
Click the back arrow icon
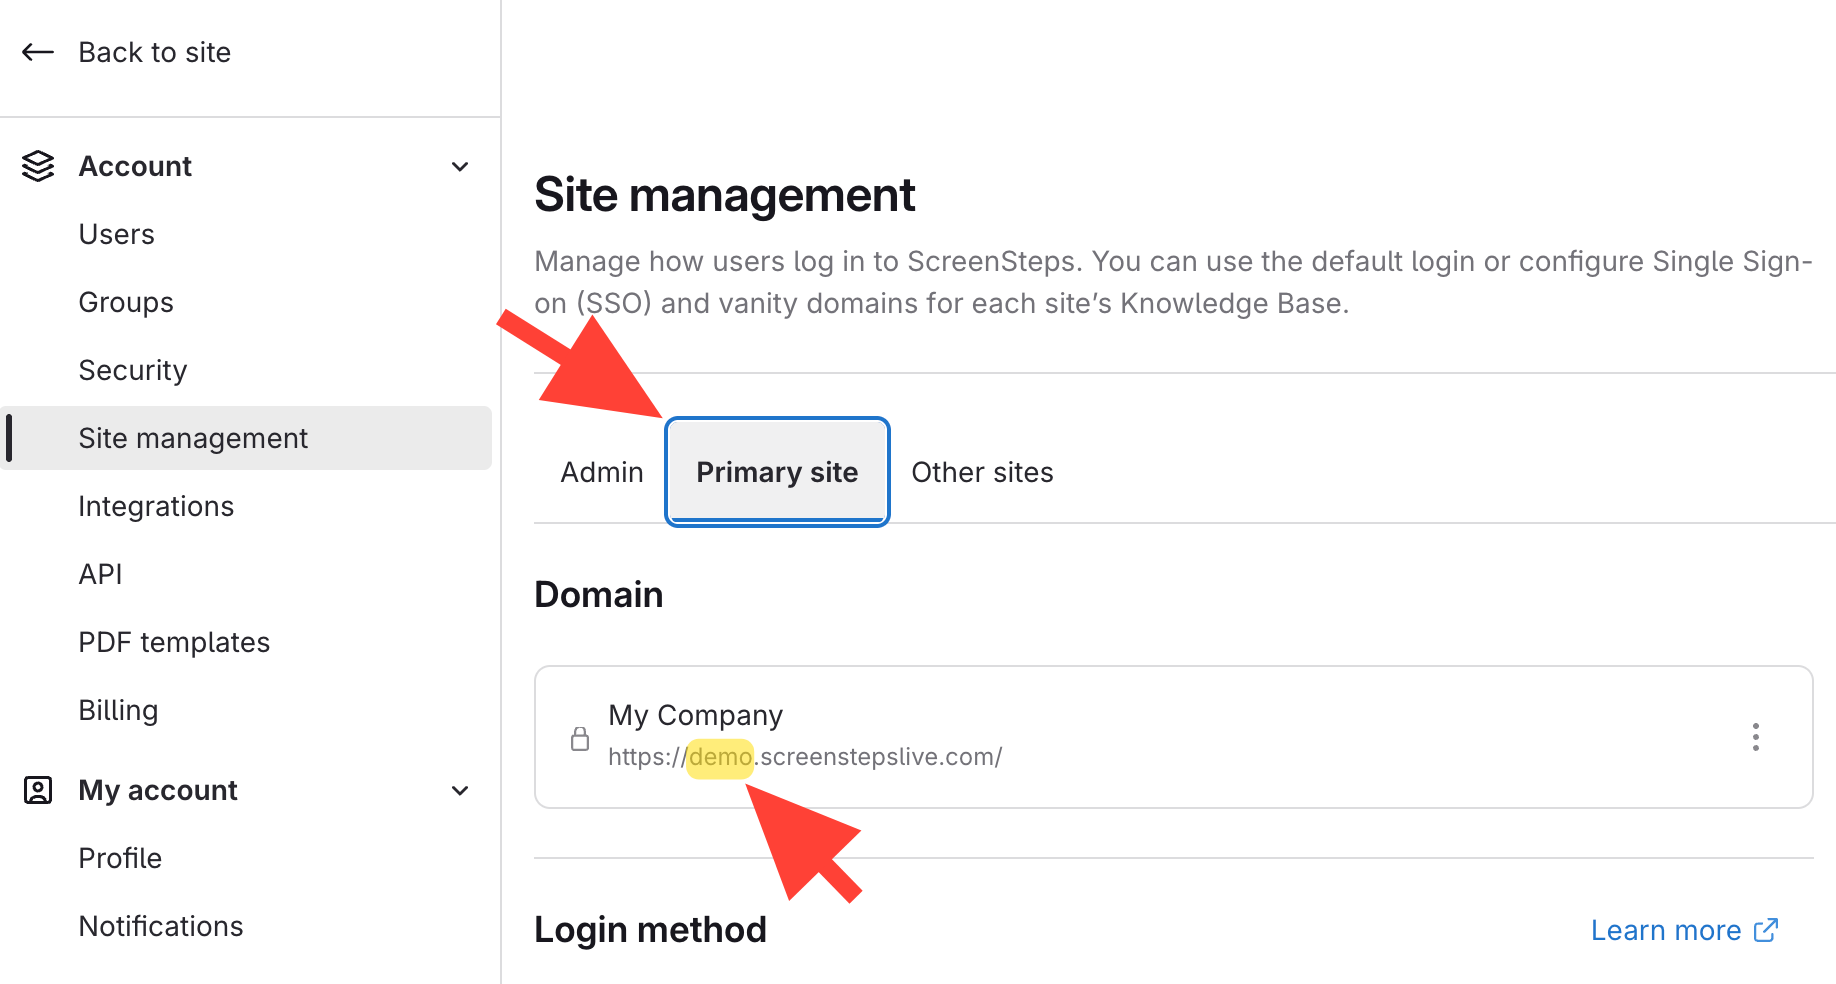click(38, 52)
